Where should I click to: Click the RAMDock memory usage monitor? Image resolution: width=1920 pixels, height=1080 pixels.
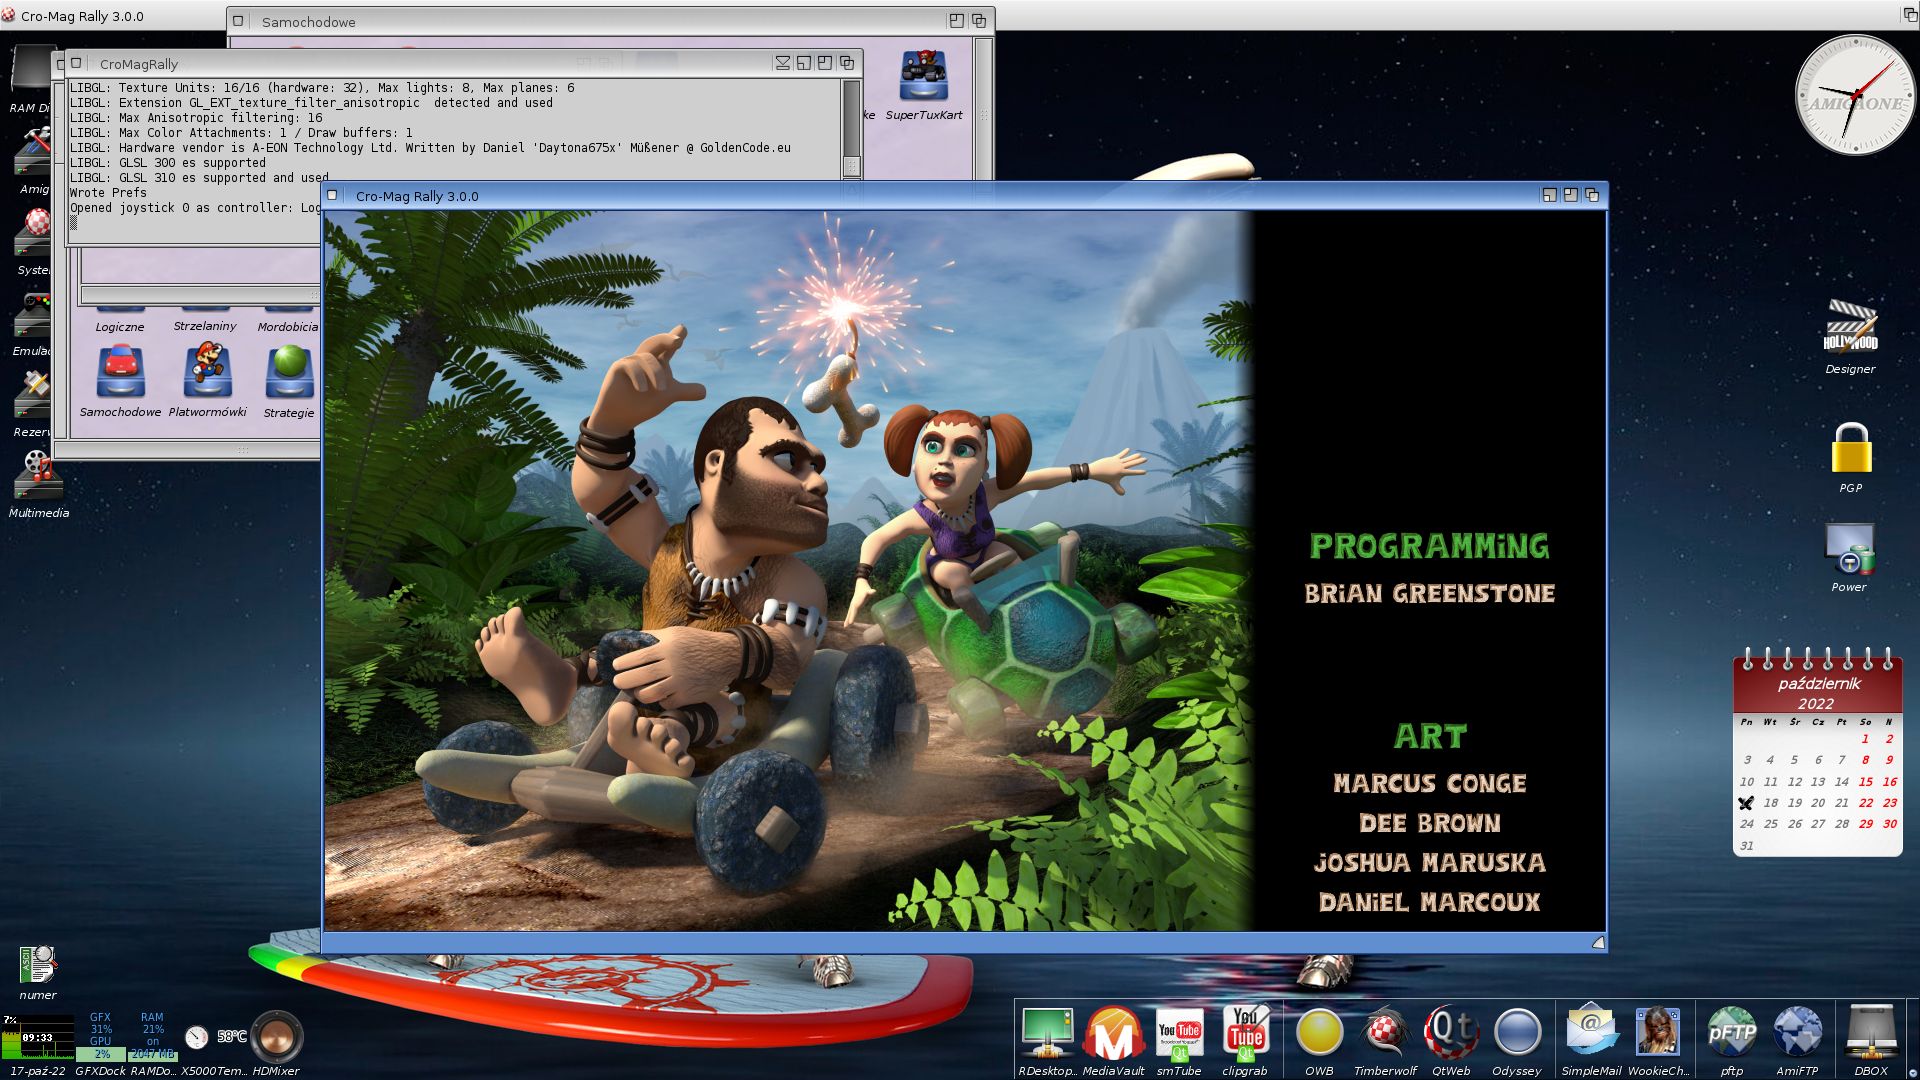click(x=152, y=1036)
